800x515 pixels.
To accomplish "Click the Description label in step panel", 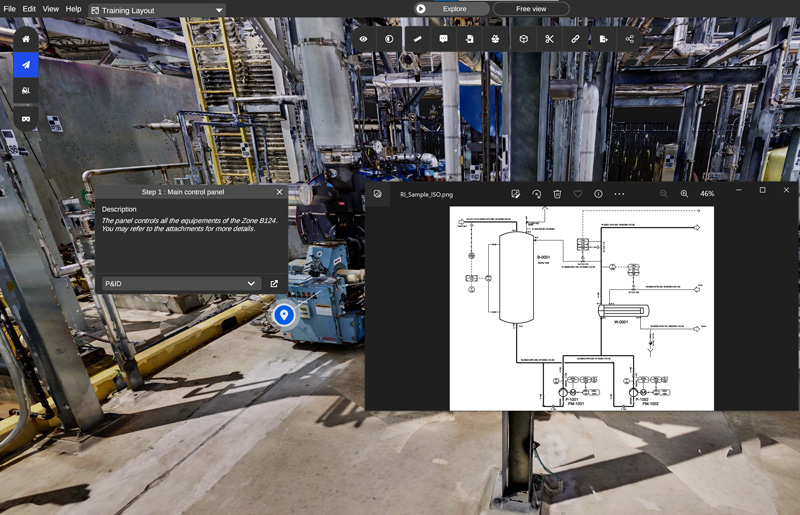I will (x=119, y=209).
